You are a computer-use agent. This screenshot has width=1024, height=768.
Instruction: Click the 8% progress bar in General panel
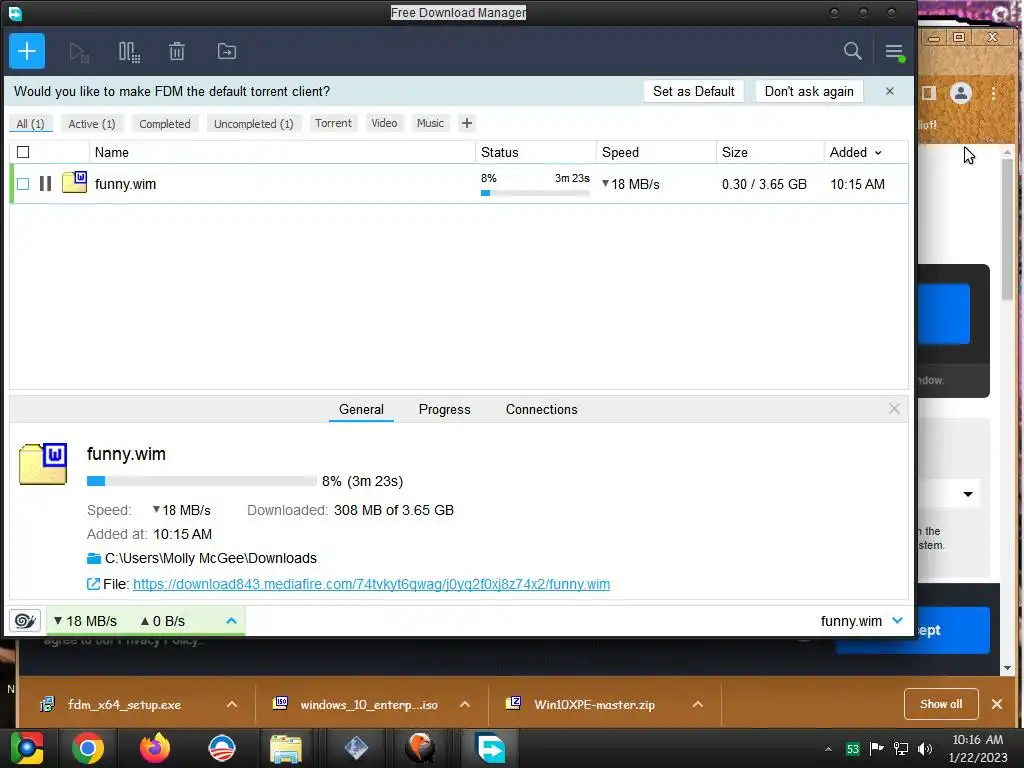point(202,481)
